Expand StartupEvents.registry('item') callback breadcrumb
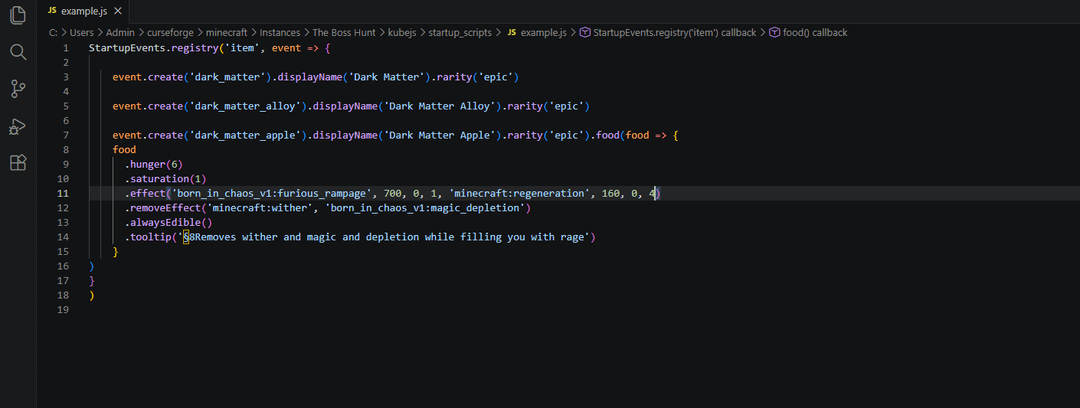The image size is (1080, 408). point(669,32)
